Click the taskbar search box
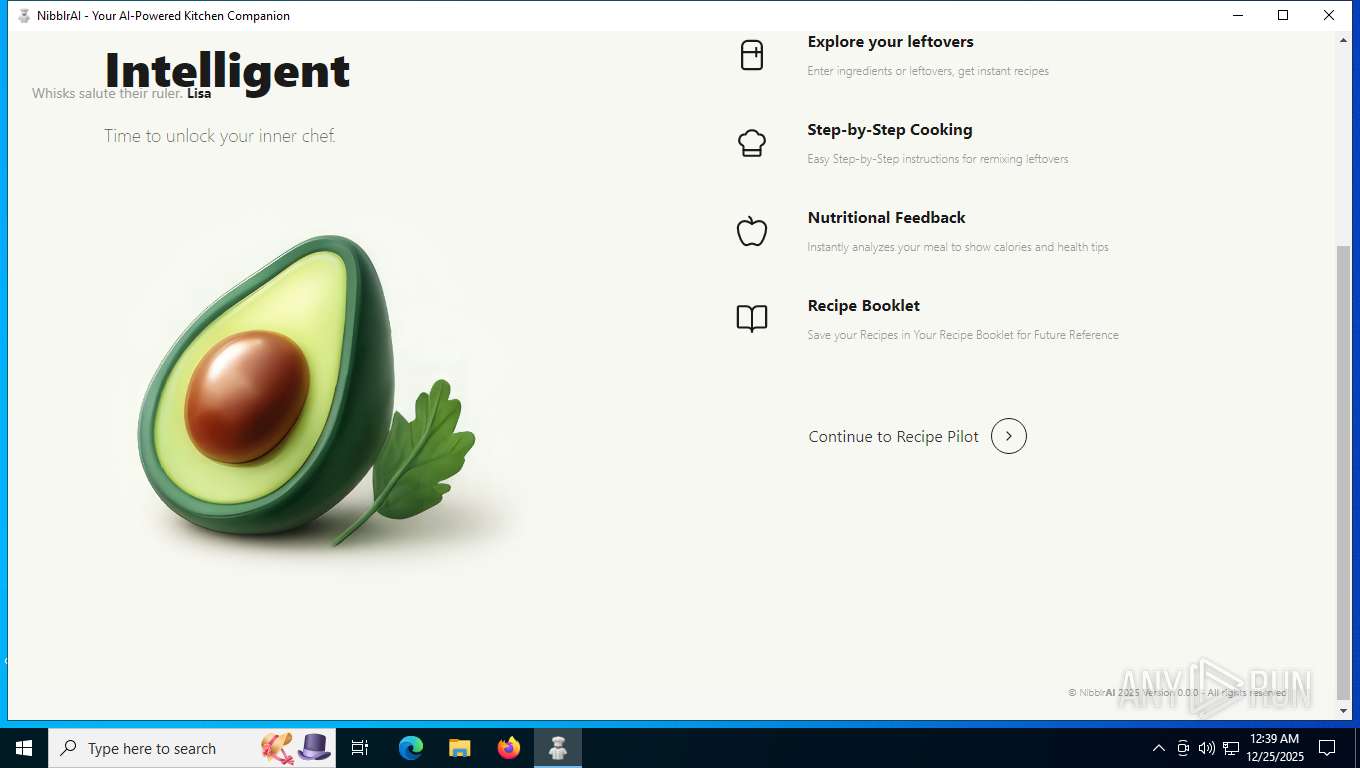1360x768 pixels. point(192,748)
